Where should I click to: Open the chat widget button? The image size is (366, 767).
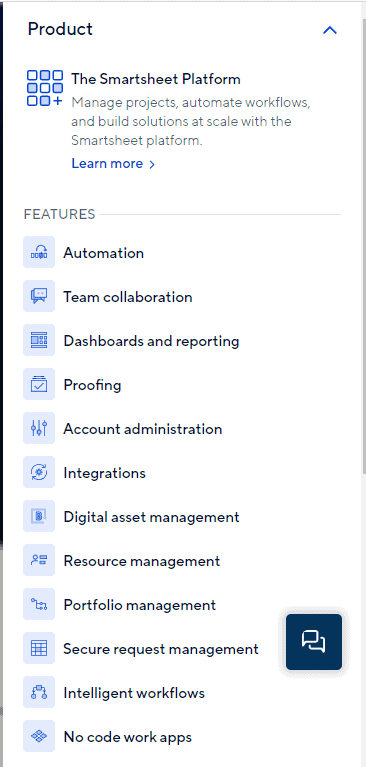point(314,642)
